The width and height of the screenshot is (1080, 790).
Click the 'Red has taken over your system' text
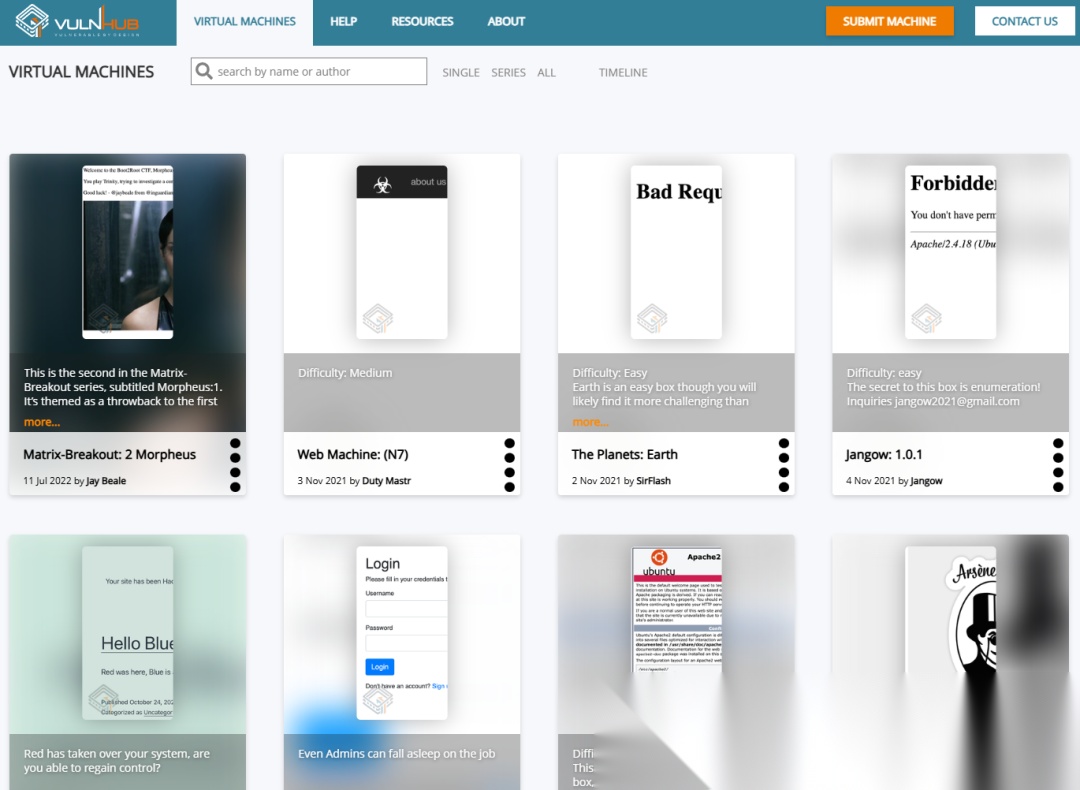(x=116, y=761)
